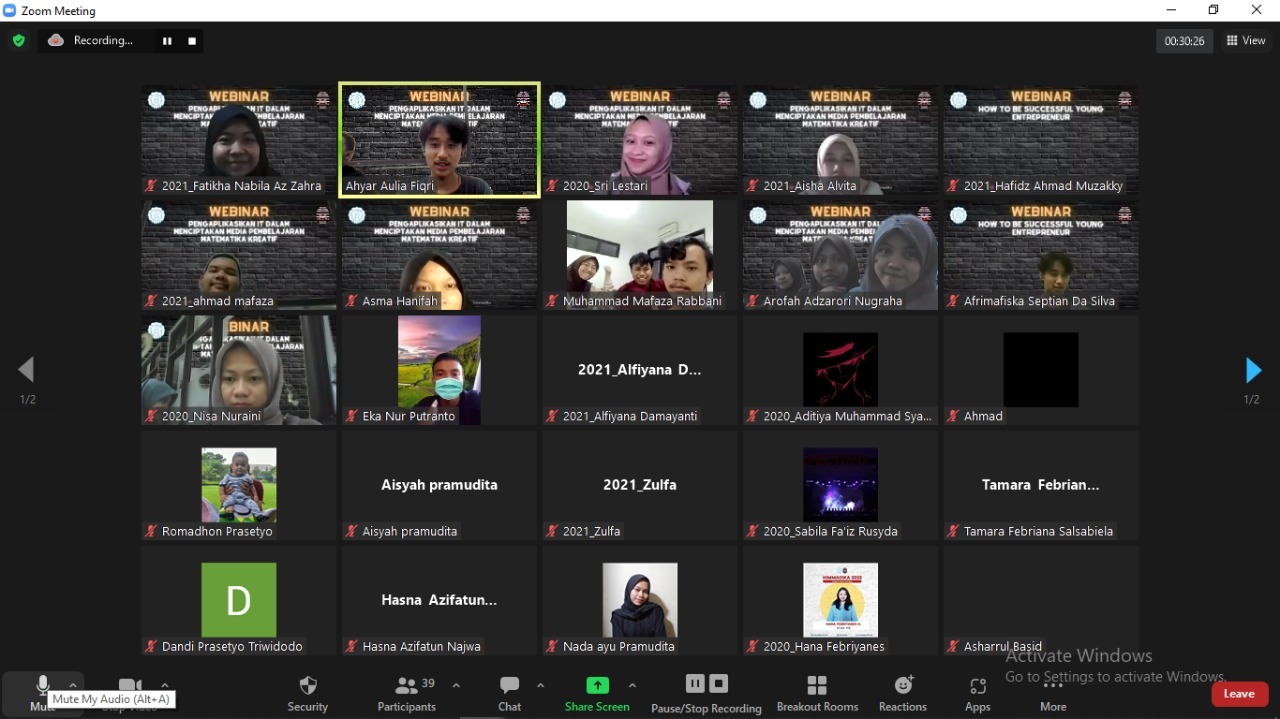The width and height of the screenshot is (1280, 719).
Task: Open the More menu in toolbar
Action: coord(1053,692)
